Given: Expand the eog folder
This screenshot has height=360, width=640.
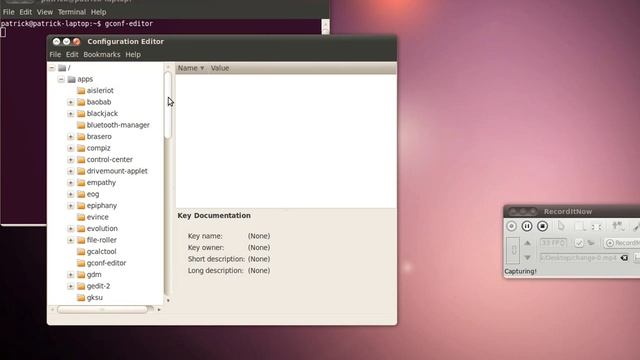Looking at the screenshot, I should click(71, 194).
